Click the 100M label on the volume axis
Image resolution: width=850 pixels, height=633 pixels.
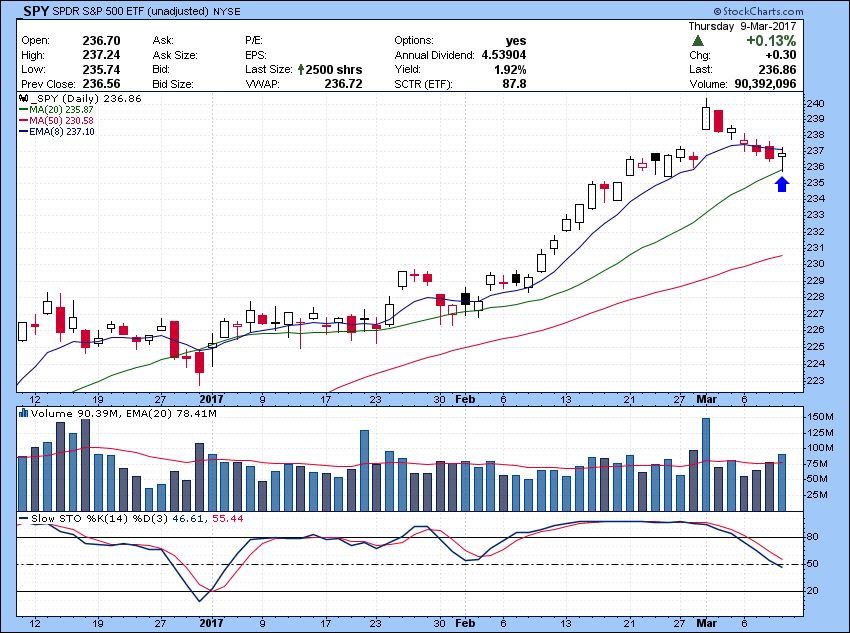pyautogui.click(x=820, y=448)
